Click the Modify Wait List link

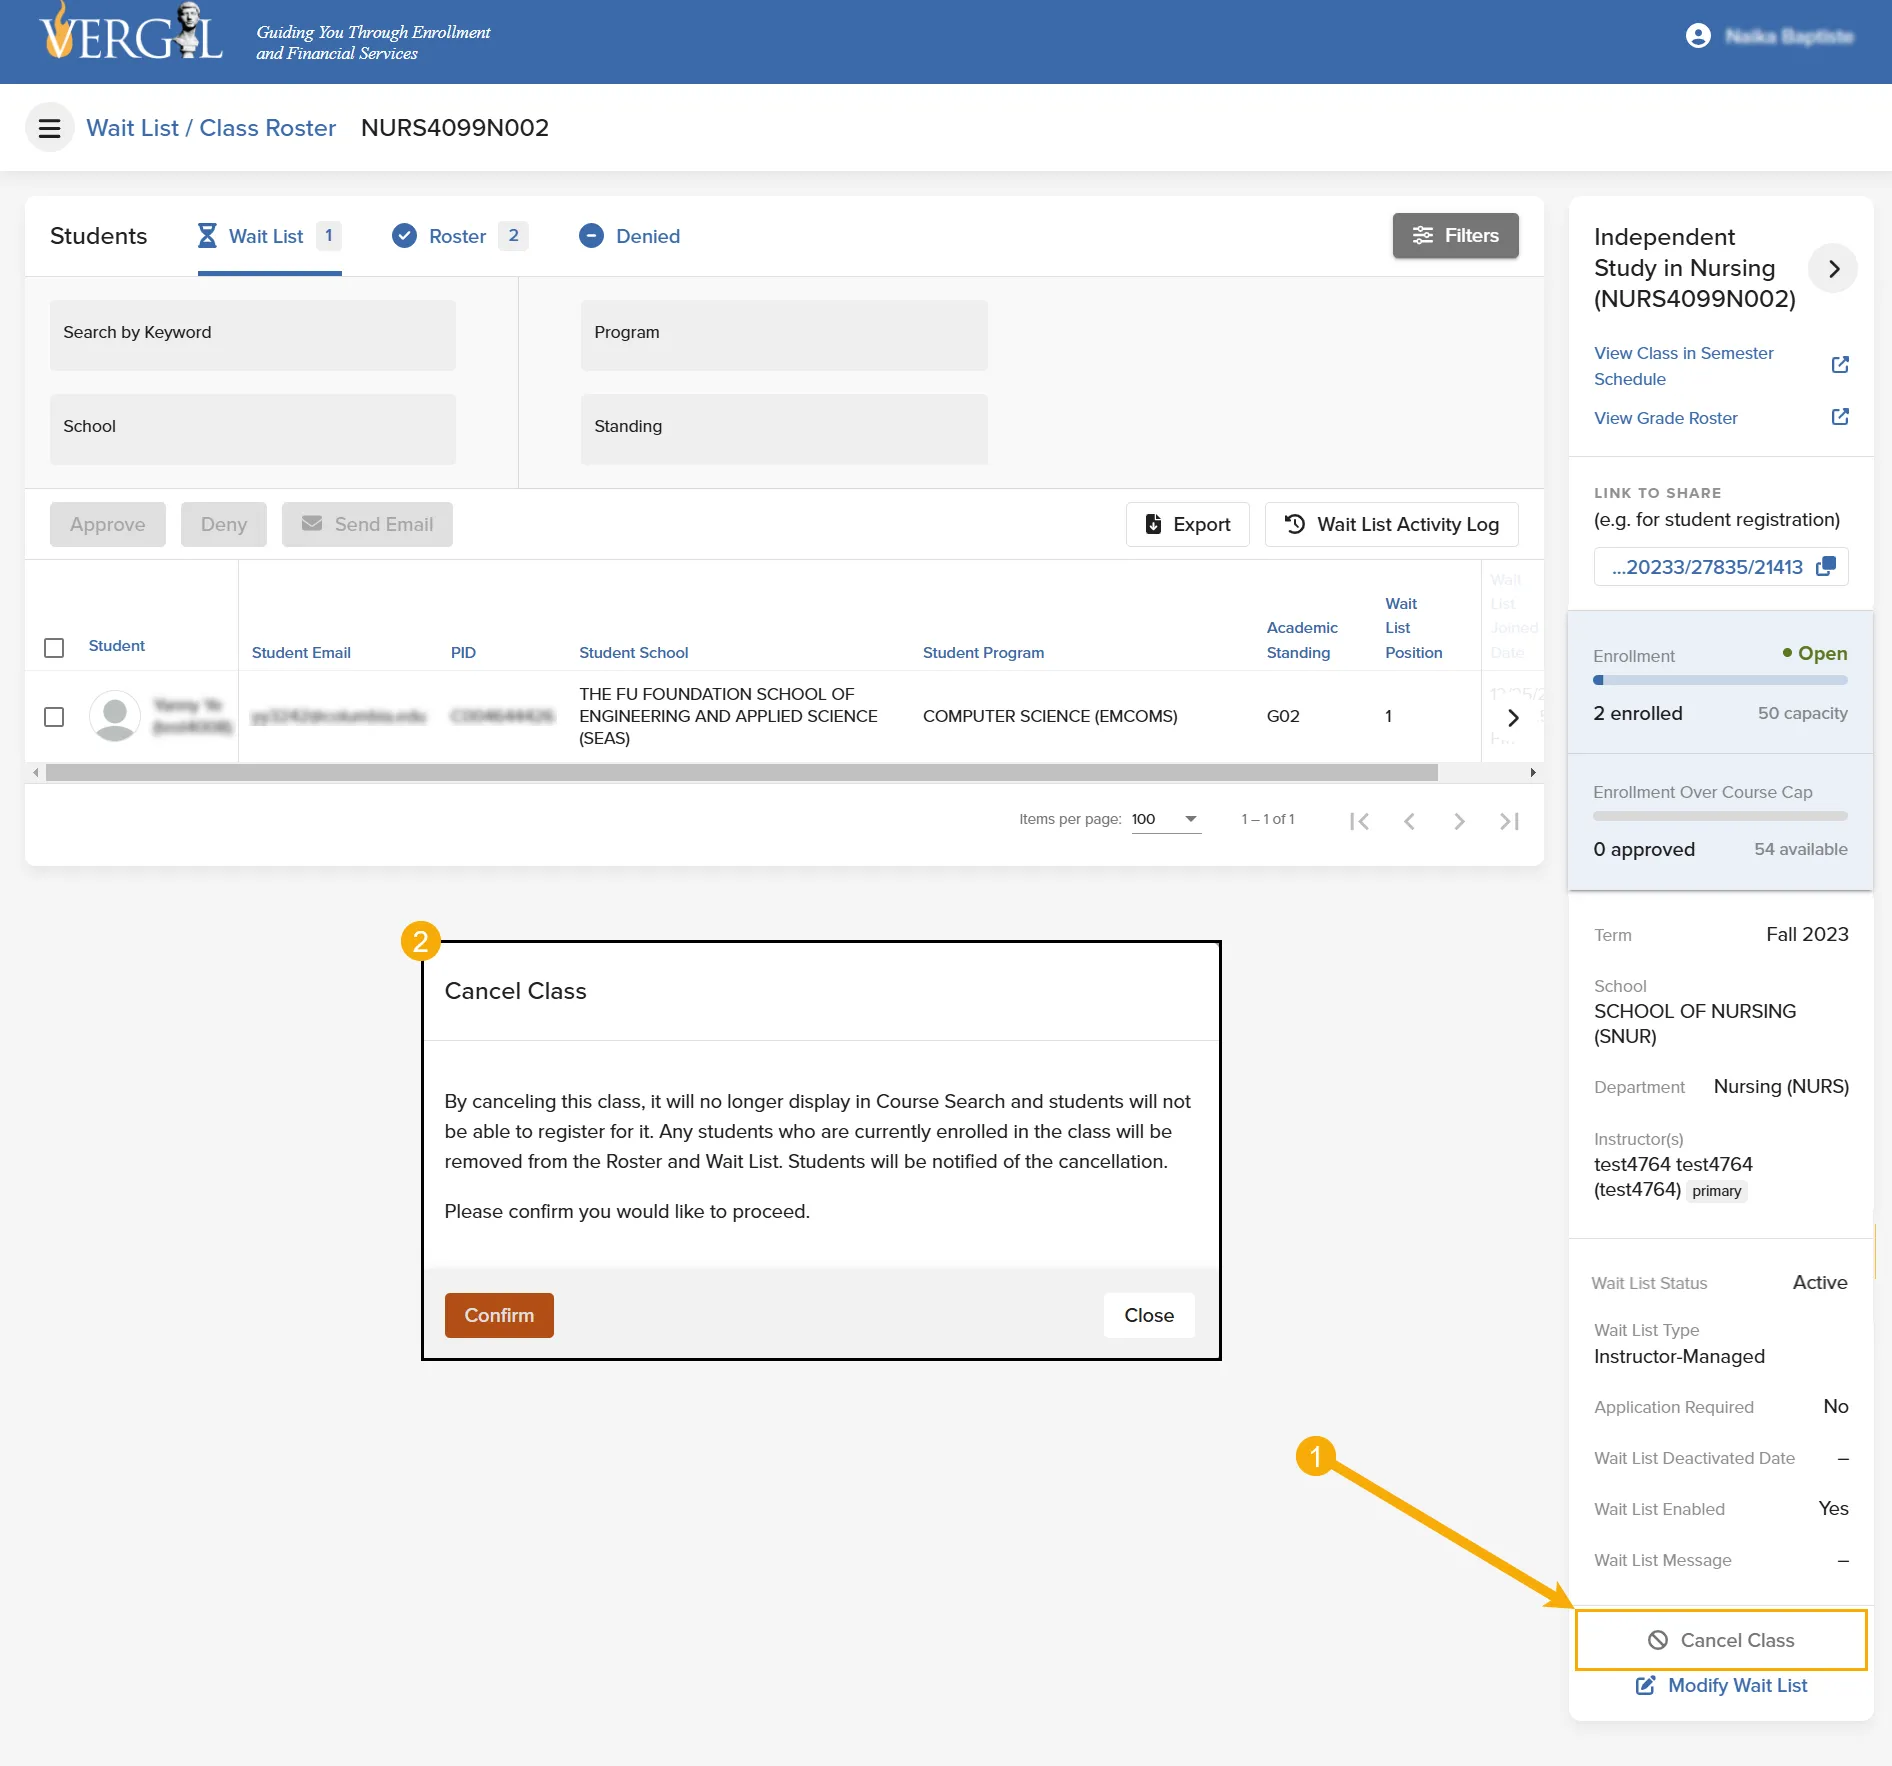click(x=1721, y=1685)
